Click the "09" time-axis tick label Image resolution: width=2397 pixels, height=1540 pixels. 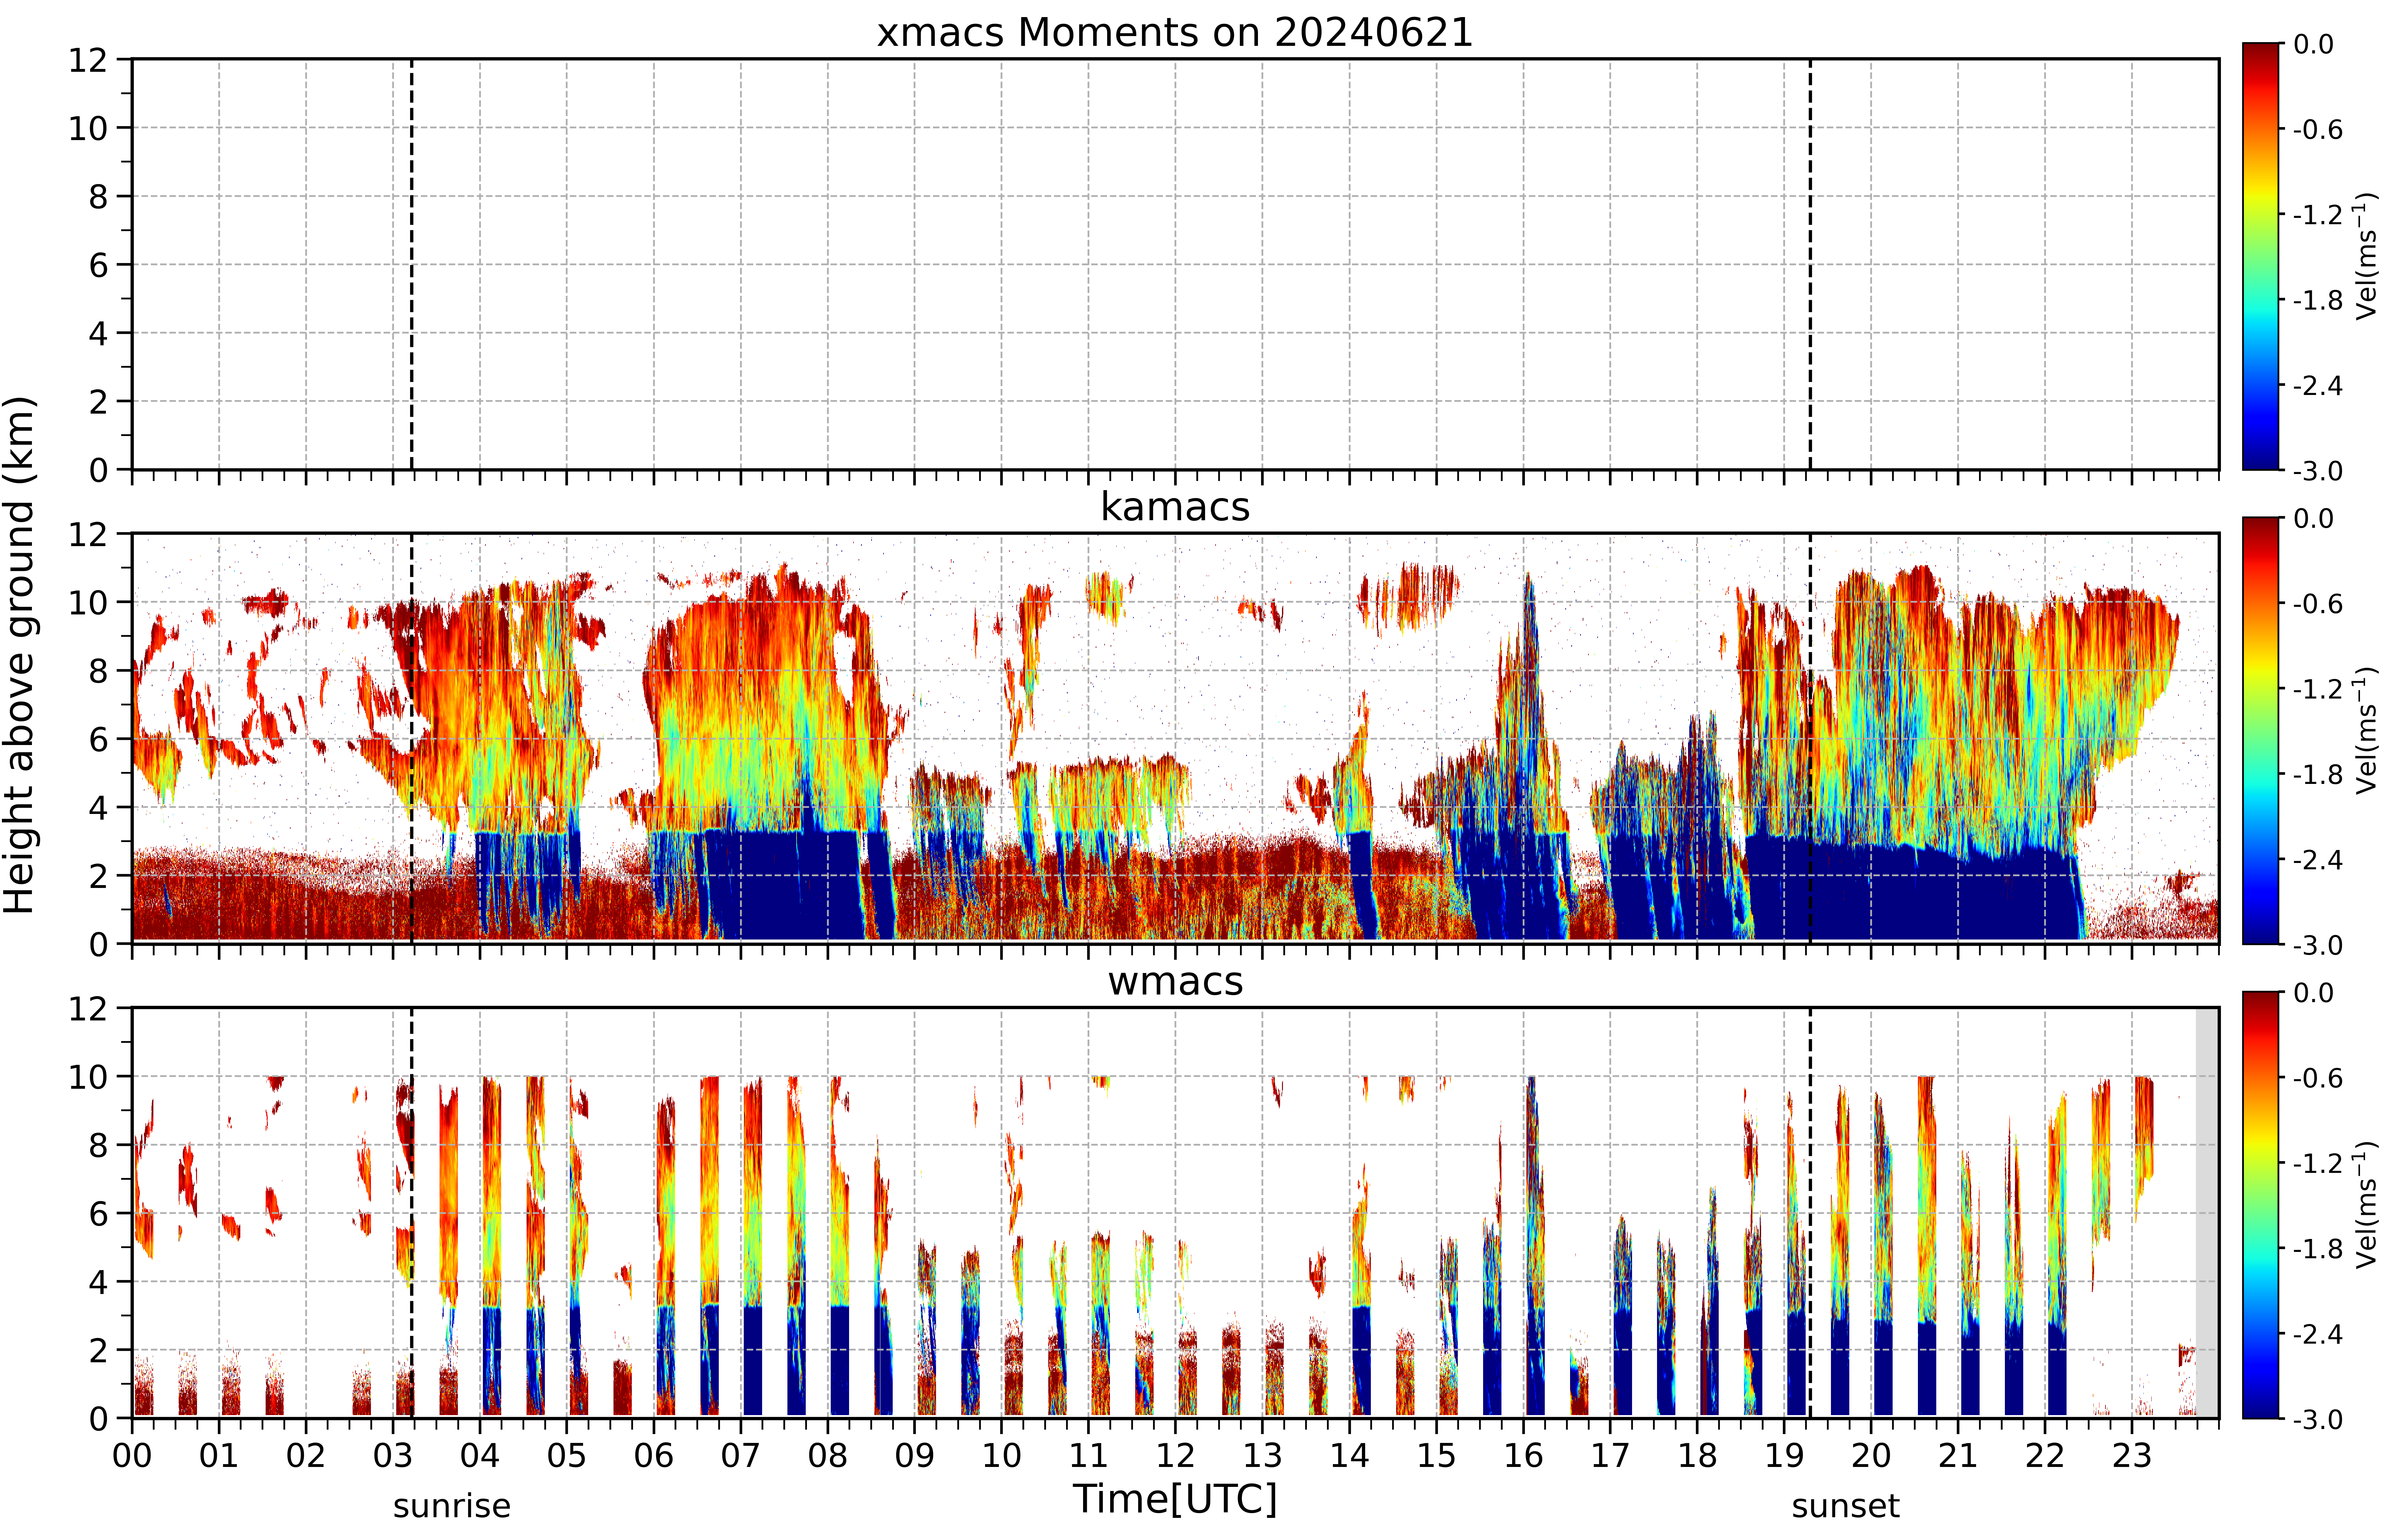[915, 1456]
